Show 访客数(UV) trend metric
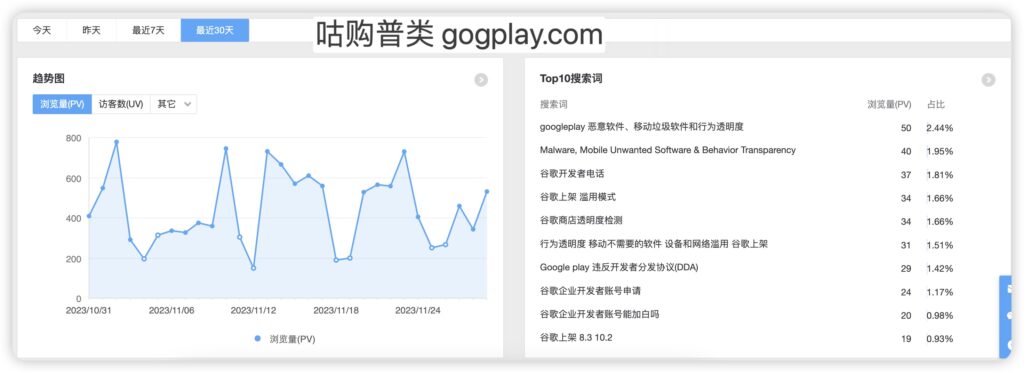This screenshot has height=373, width=1024. (121, 104)
